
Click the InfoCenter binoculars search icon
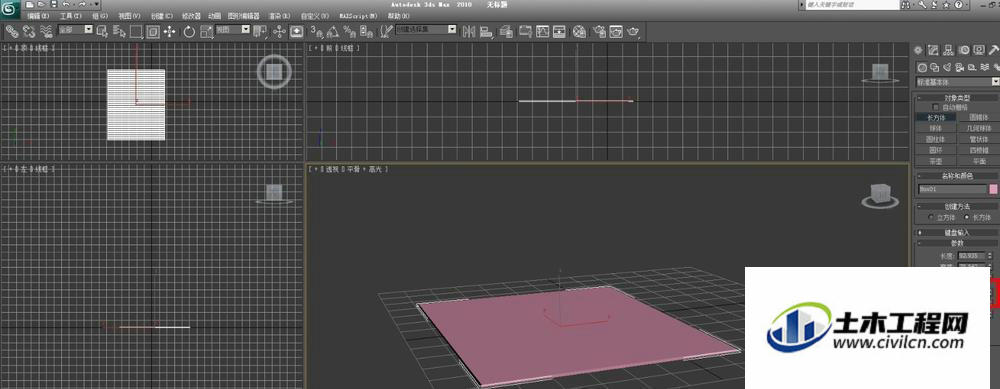tap(906, 4)
